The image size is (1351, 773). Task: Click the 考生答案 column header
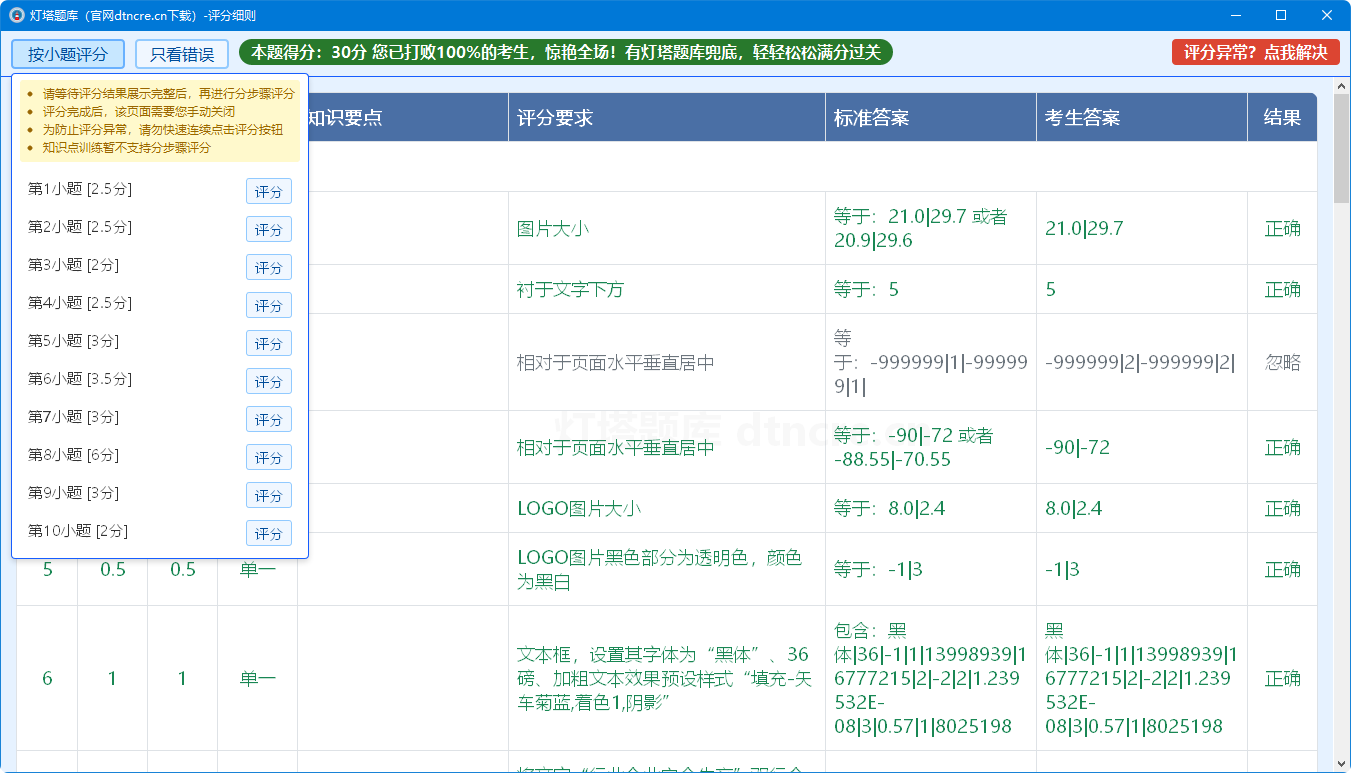(1142, 117)
